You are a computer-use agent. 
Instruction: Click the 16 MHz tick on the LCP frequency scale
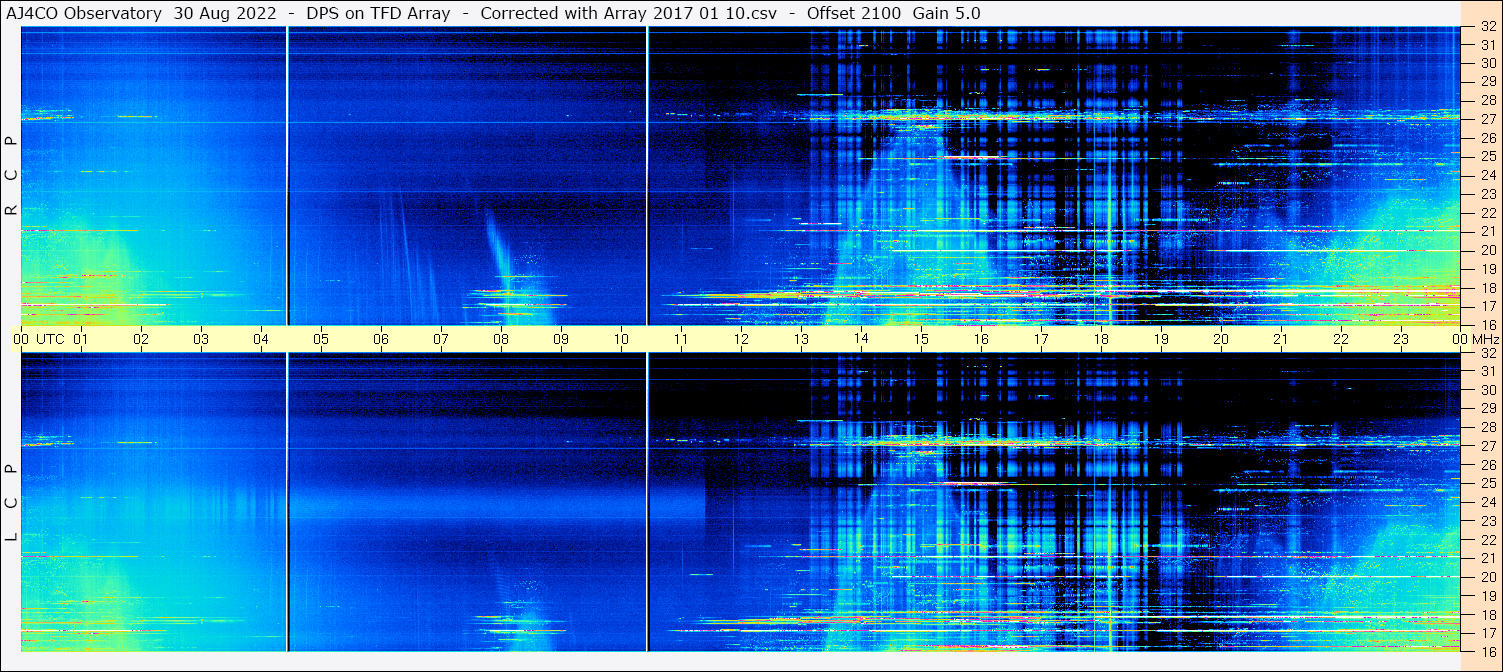tap(1488, 650)
